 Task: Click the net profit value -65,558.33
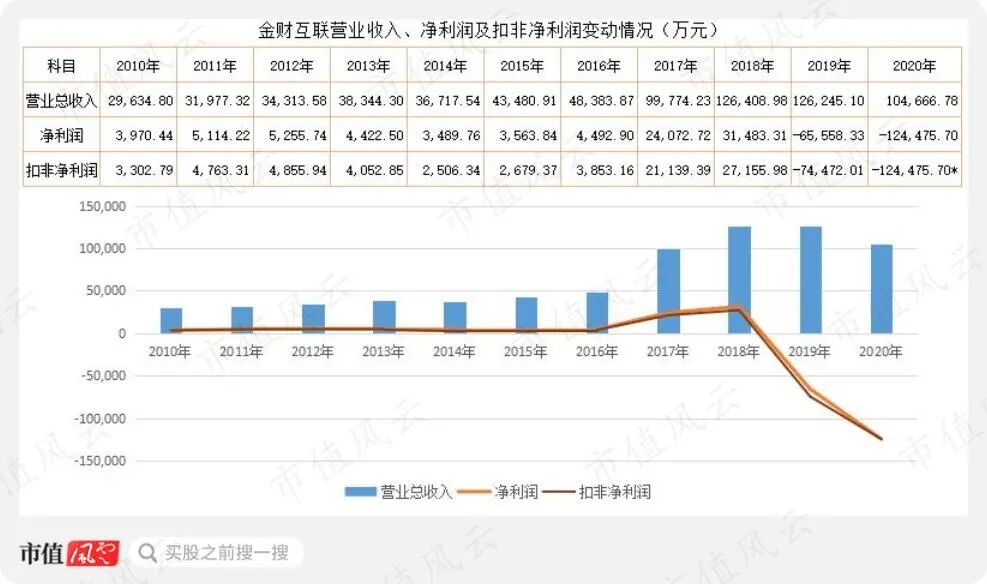[829, 135]
